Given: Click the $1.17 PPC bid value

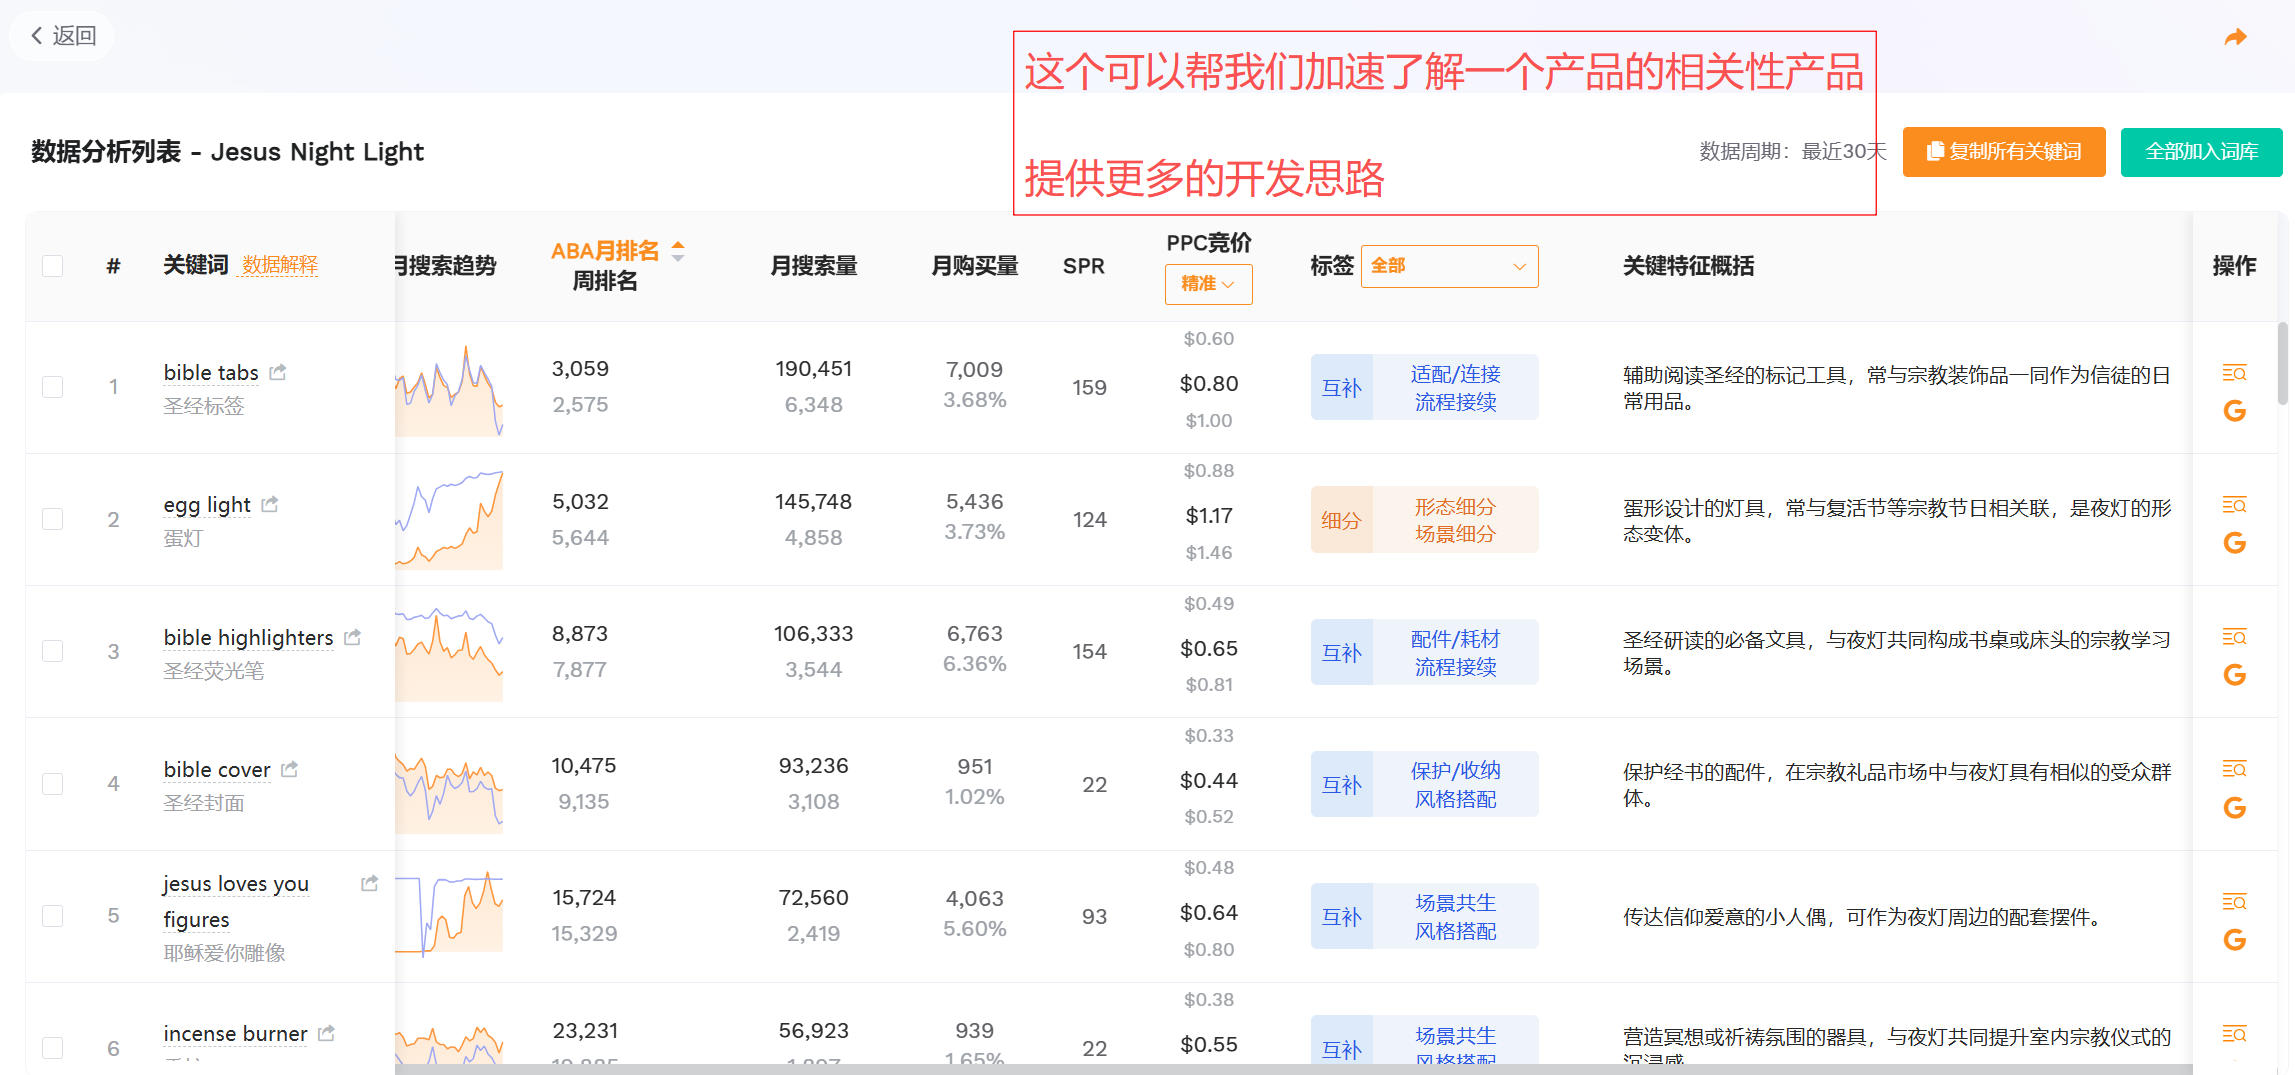Looking at the screenshot, I should tap(1209, 516).
